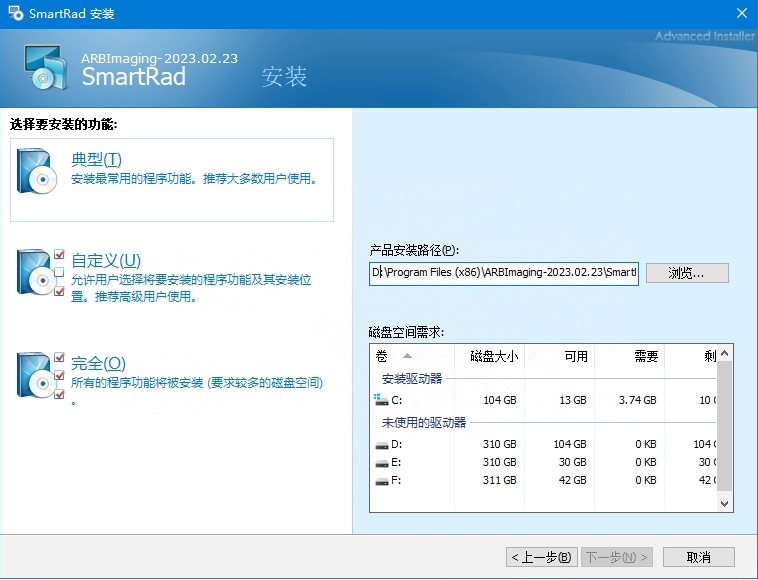Click the 下一步(N) next button
The height and width of the screenshot is (580, 758).
pos(617,557)
